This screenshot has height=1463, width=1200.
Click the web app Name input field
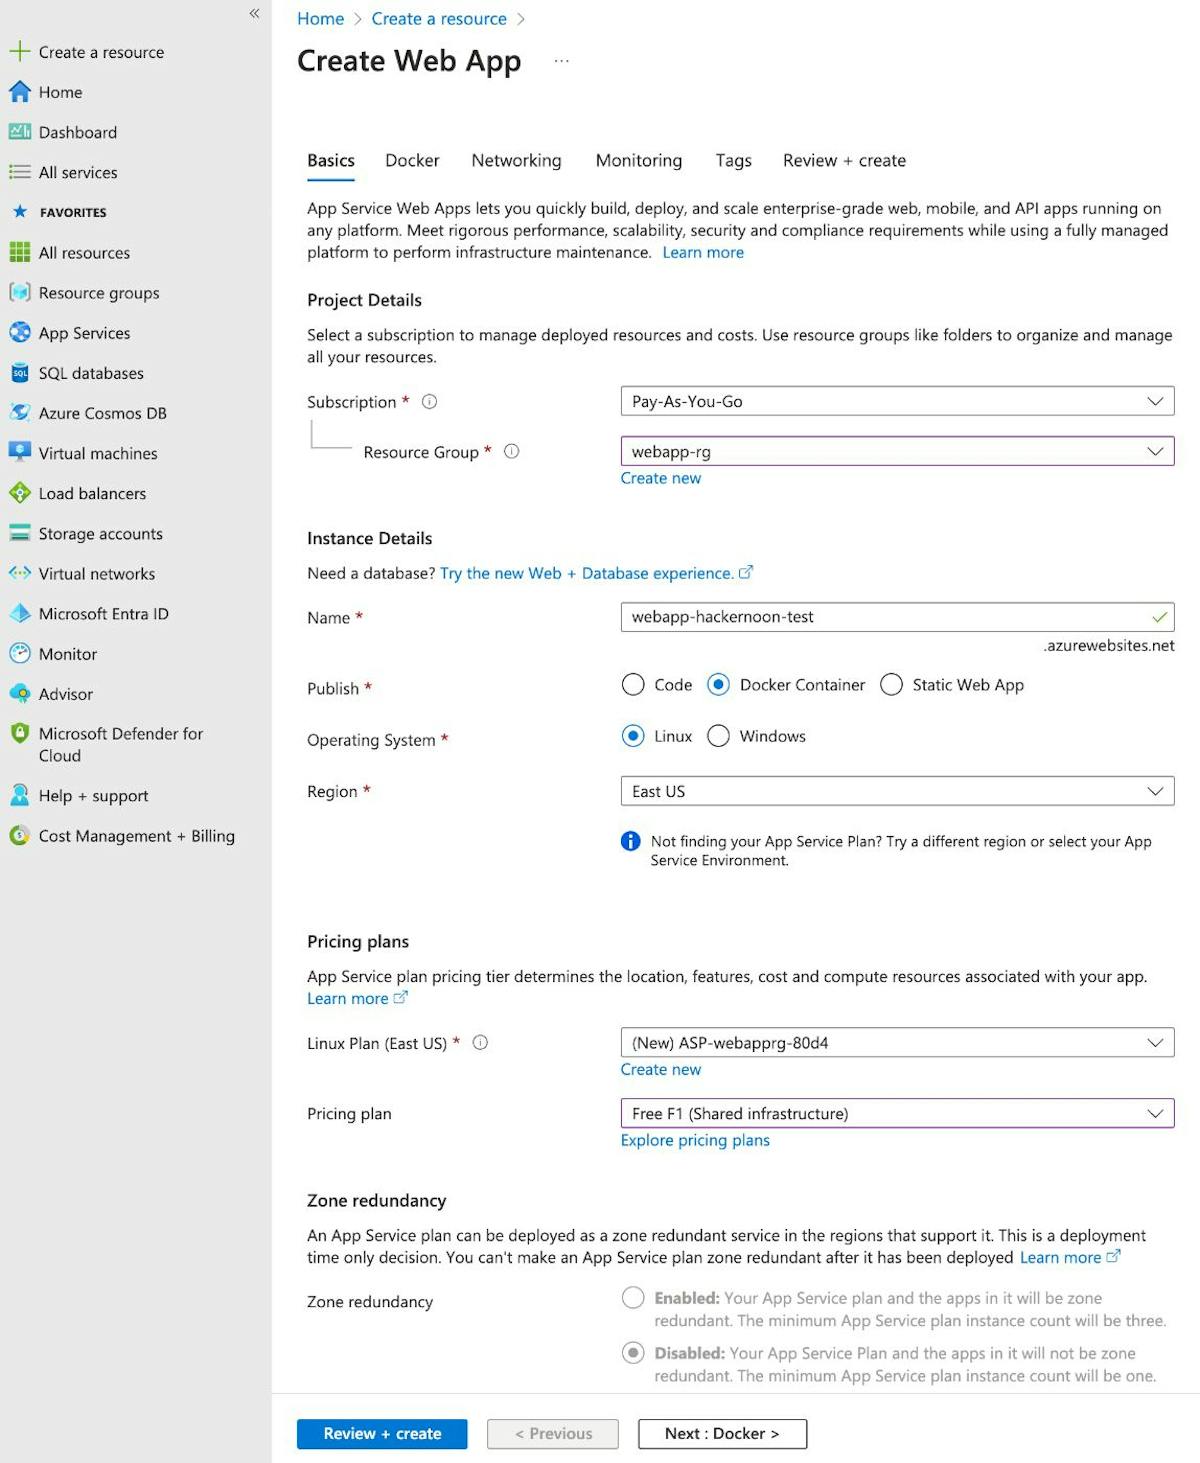(896, 617)
